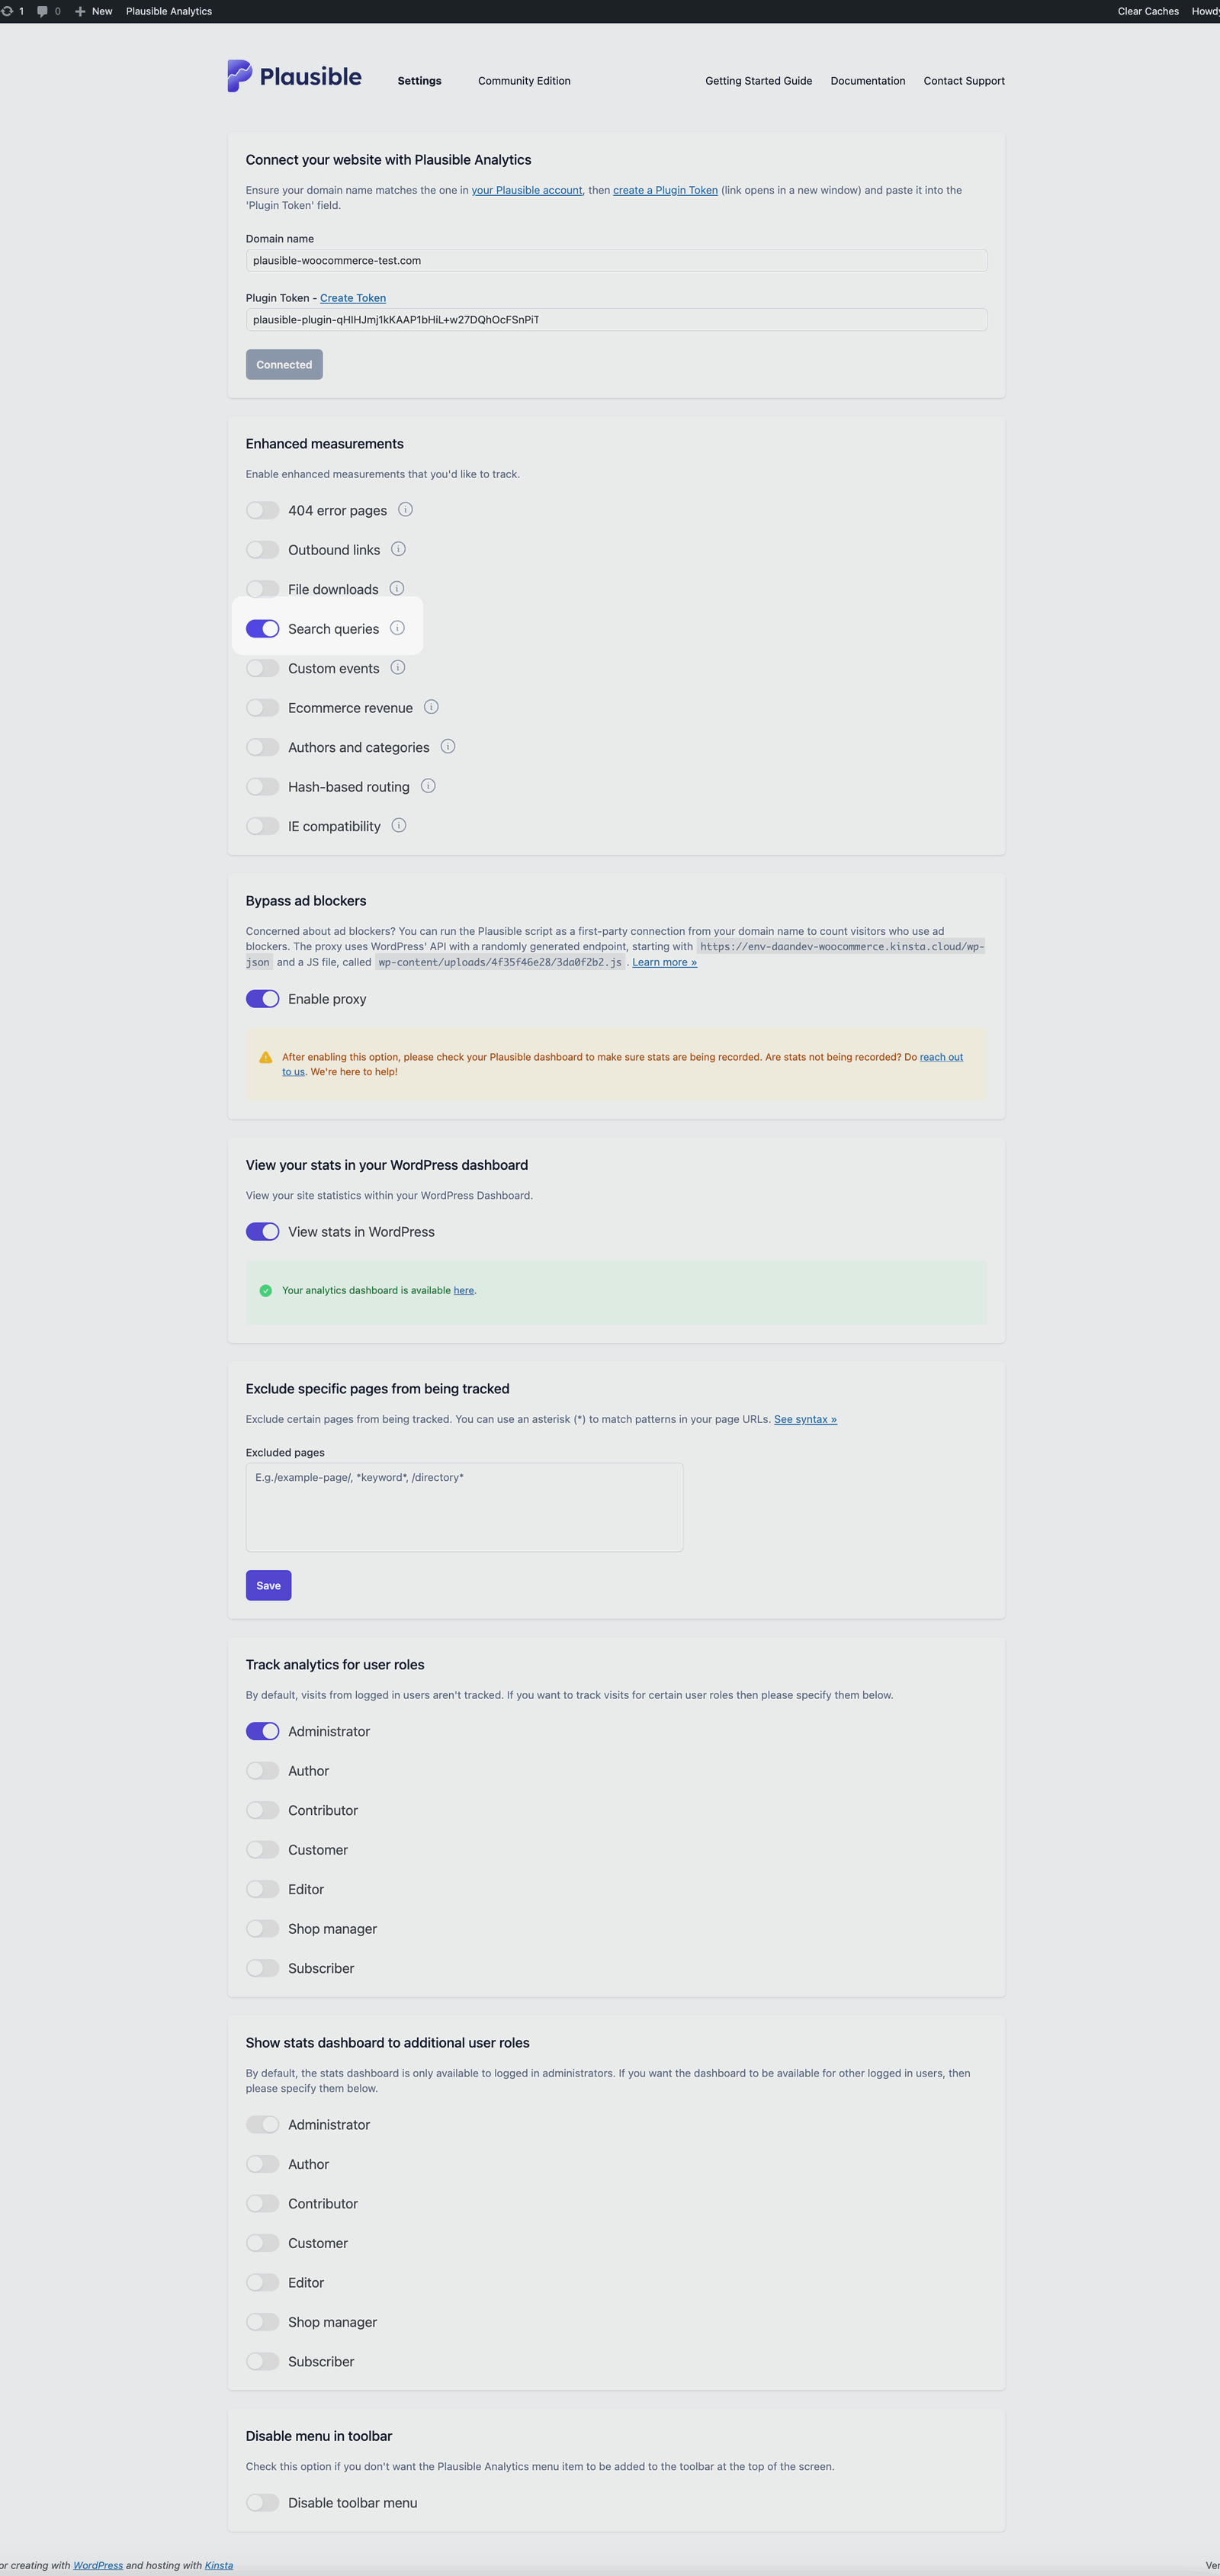The height and width of the screenshot is (2576, 1220).
Task: Click the info icon beside 404 error pages
Action: (x=406, y=510)
